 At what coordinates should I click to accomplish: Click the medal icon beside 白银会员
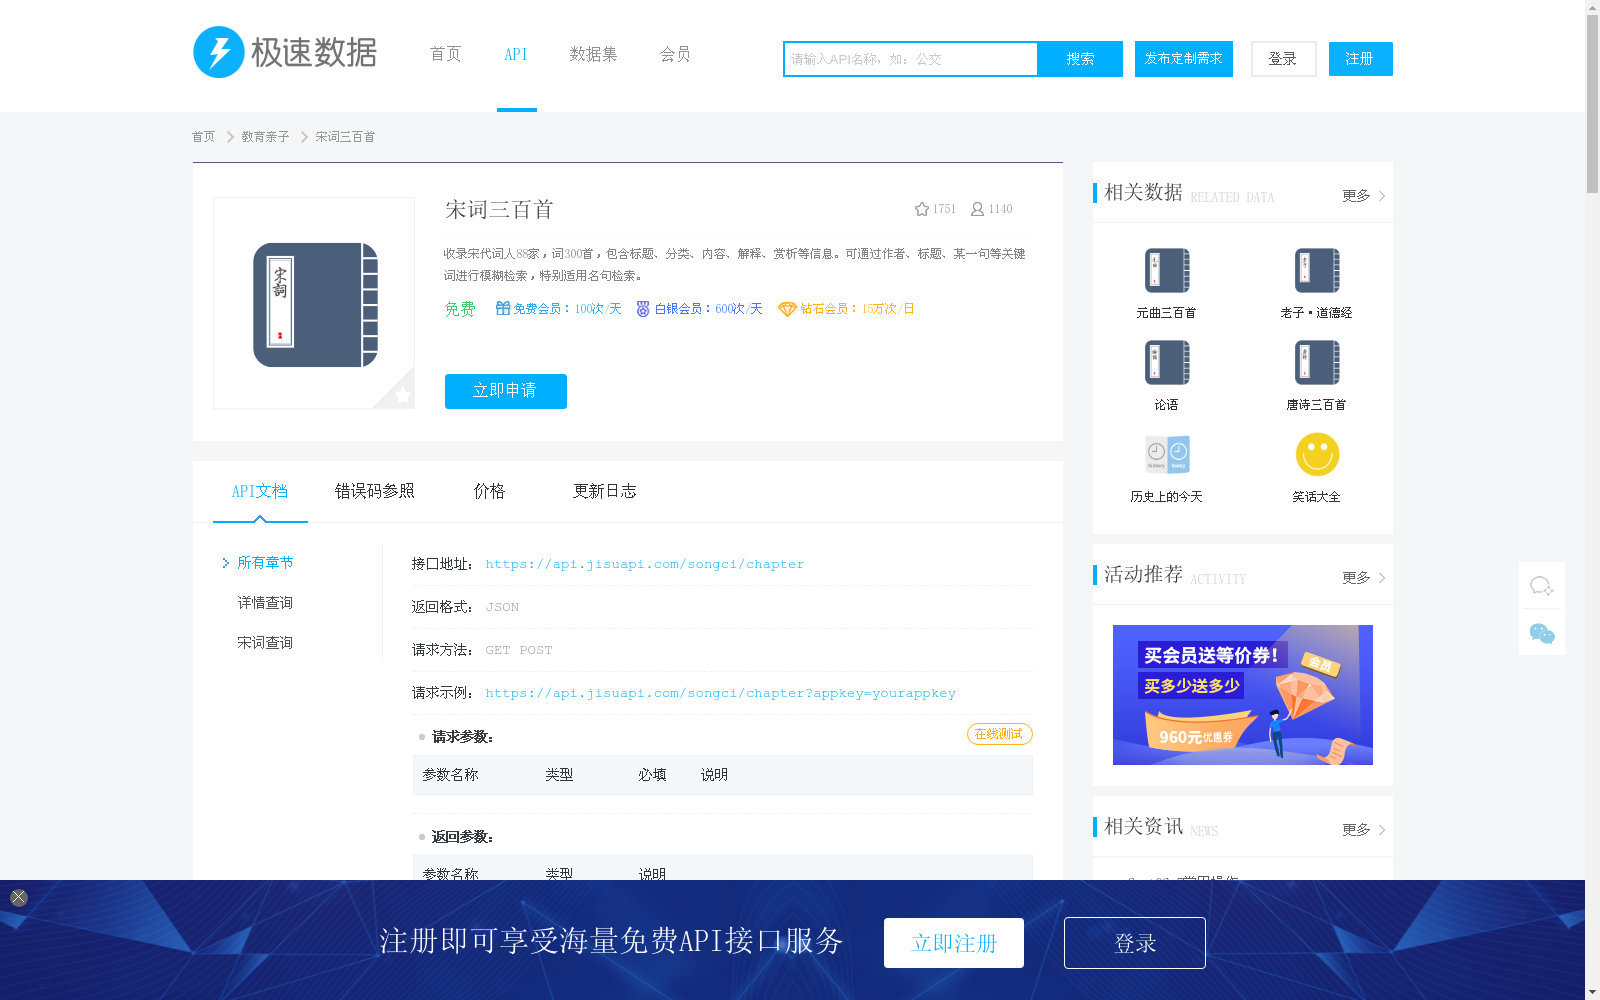(x=643, y=309)
